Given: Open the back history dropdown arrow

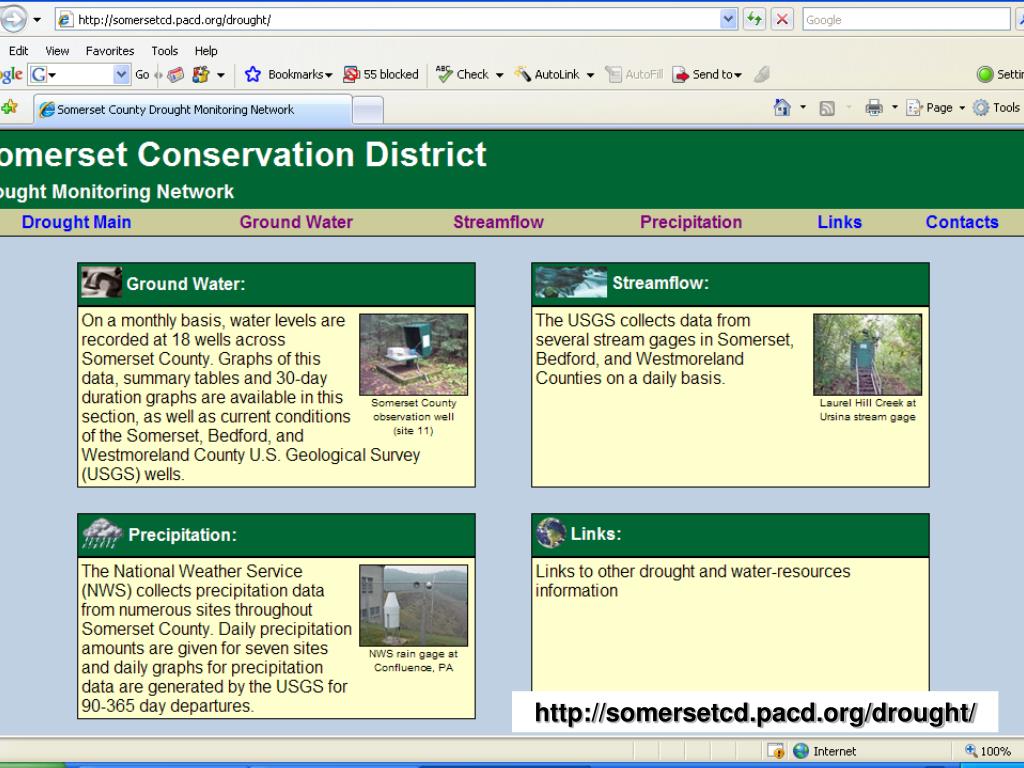Looking at the screenshot, I should click(37, 20).
